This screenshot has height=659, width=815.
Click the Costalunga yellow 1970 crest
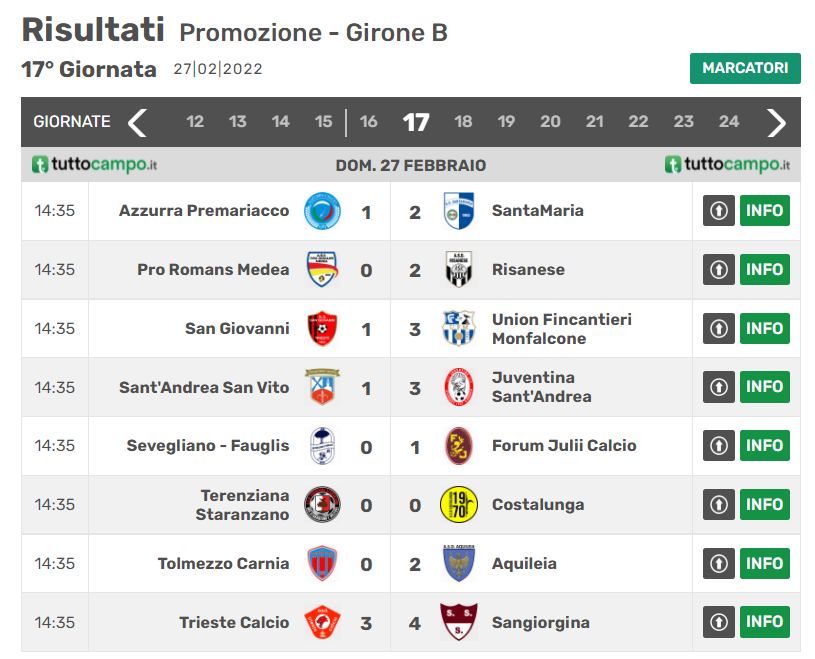(x=459, y=505)
